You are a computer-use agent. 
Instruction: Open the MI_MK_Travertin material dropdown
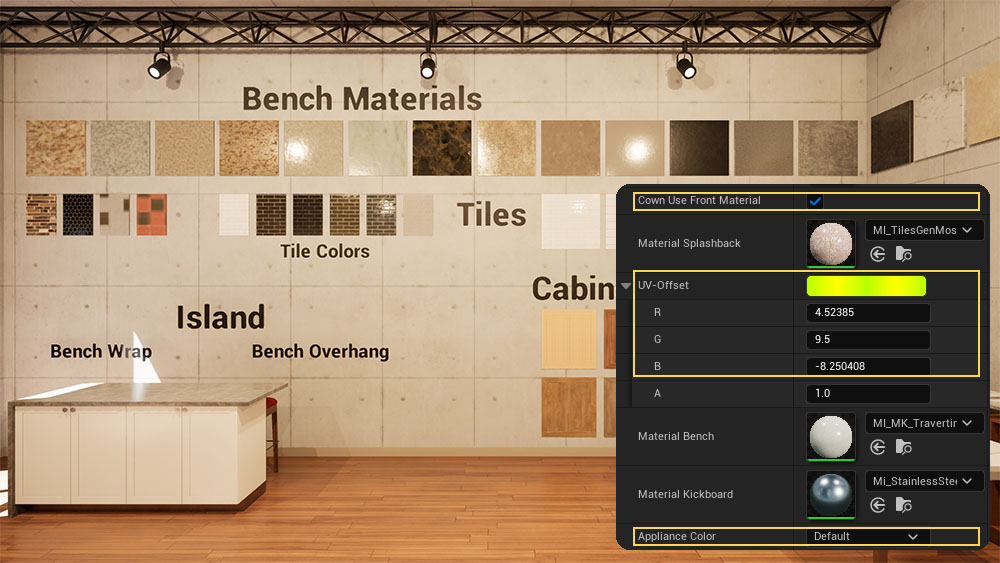924,424
